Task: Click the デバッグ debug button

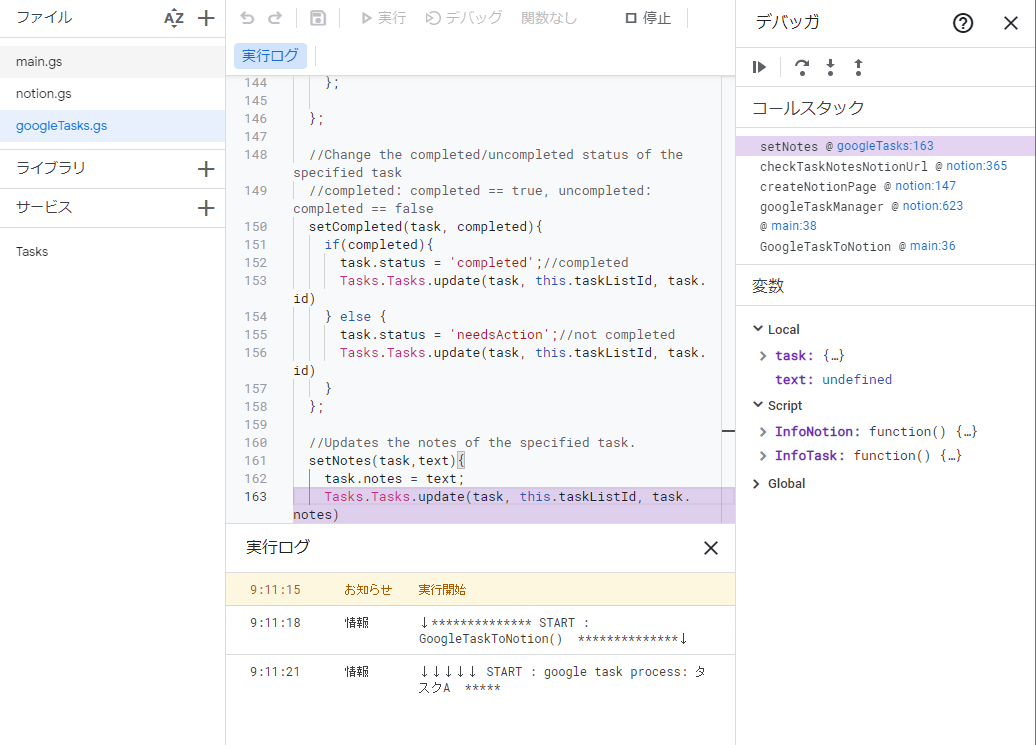Action: pos(464,18)
